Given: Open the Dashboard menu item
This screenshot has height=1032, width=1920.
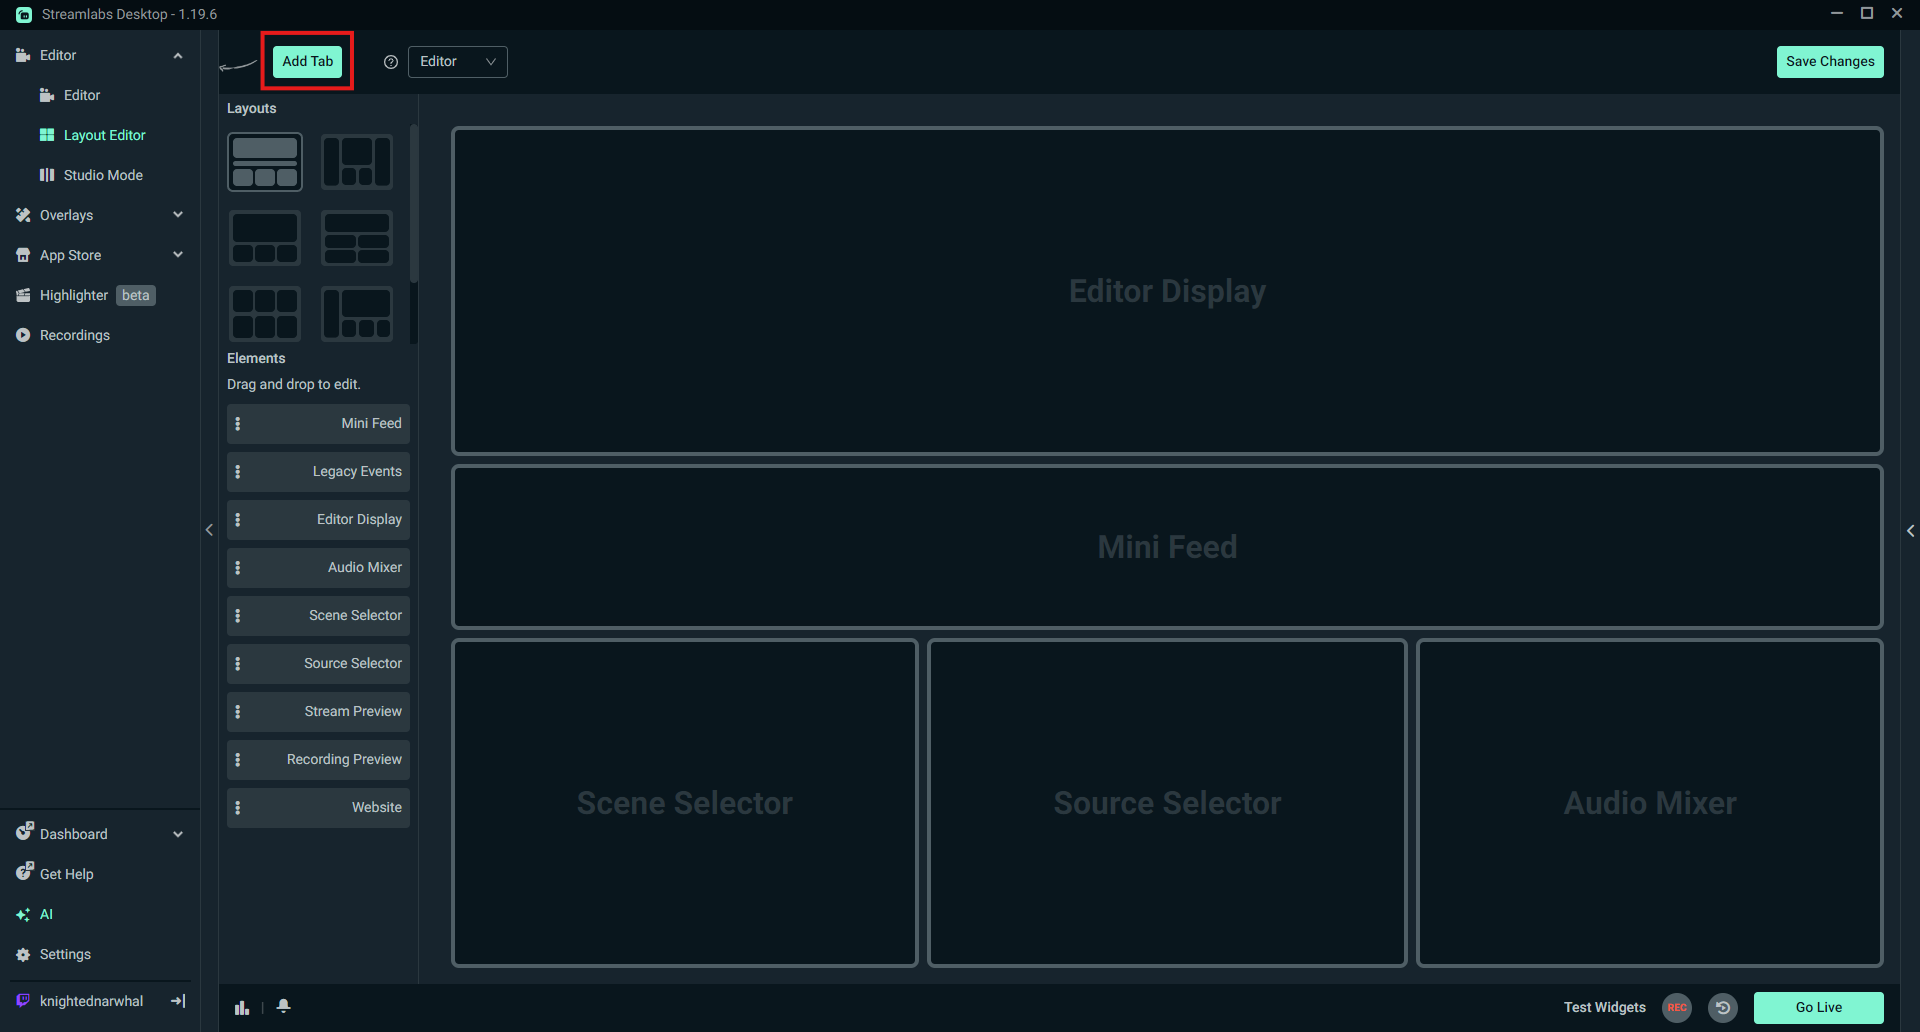Looking at the screenshot, I should point(73,833).
